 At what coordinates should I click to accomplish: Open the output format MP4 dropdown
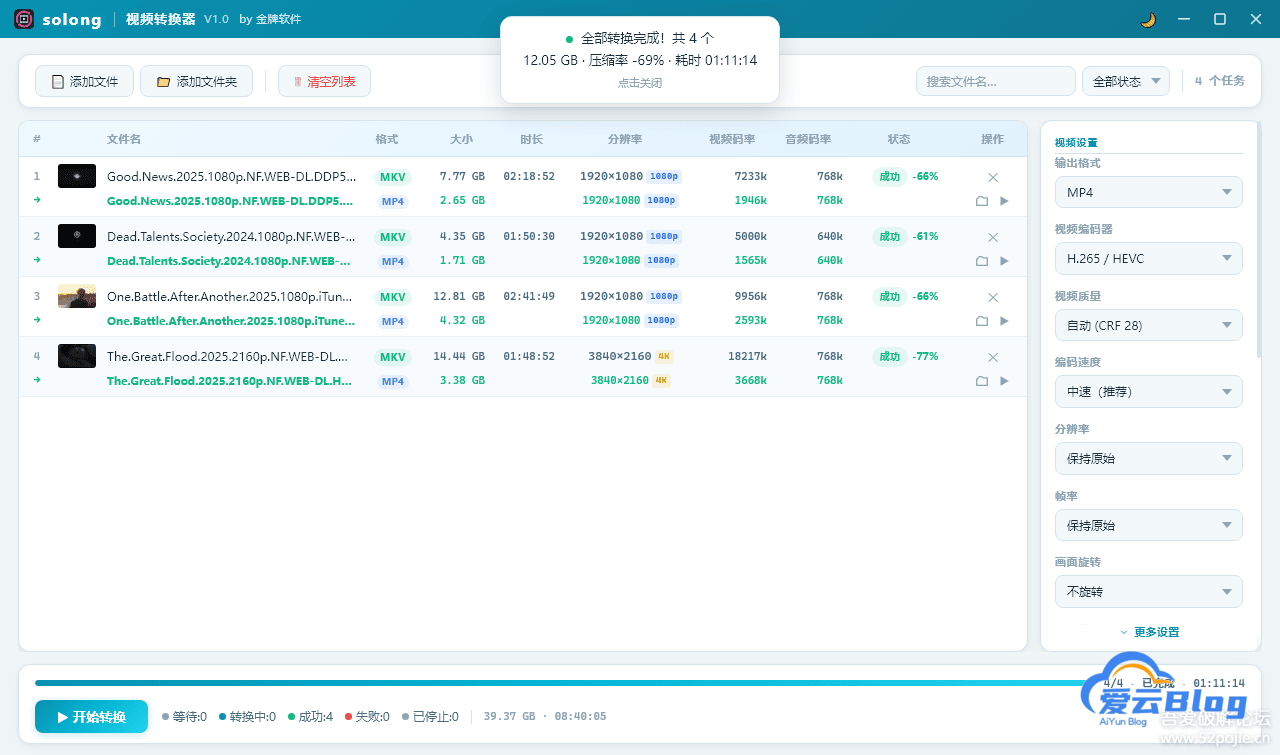tap(1148, 192)
